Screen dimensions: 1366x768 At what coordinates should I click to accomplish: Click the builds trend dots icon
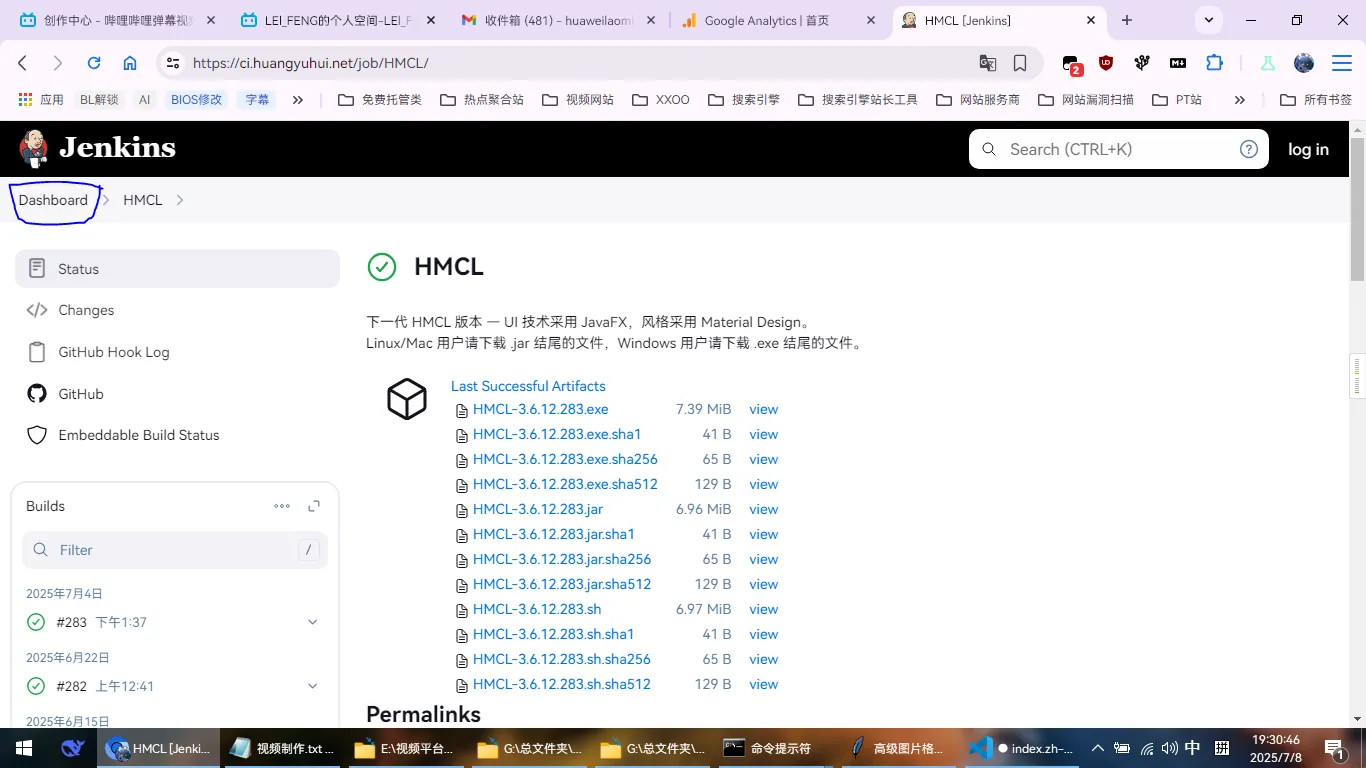[282, 506]
